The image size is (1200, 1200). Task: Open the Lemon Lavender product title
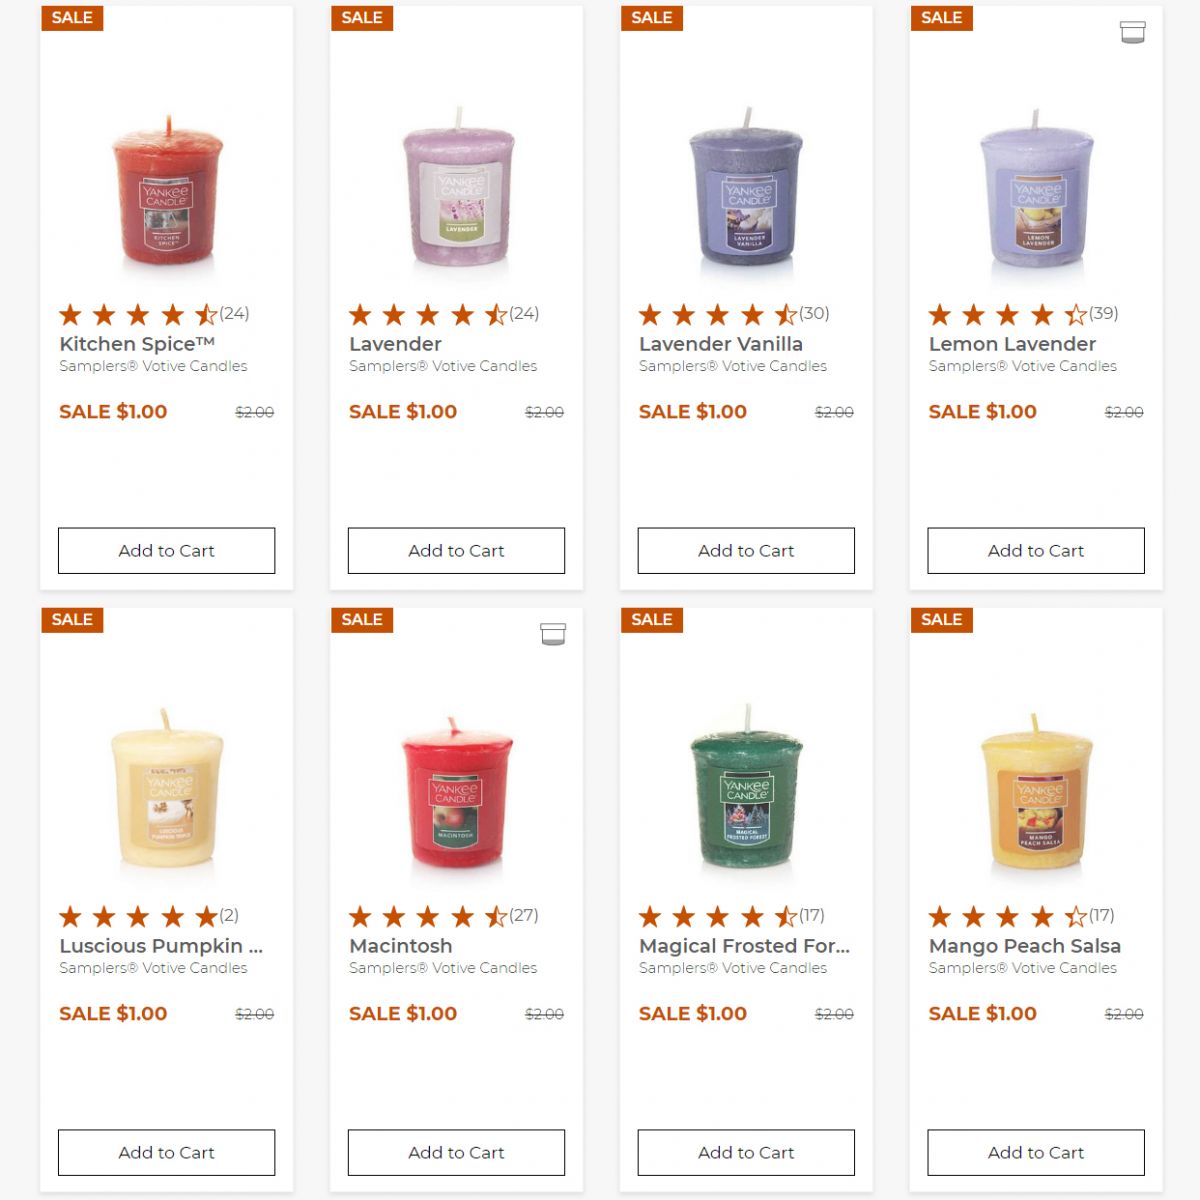[x=1012, y=344]
